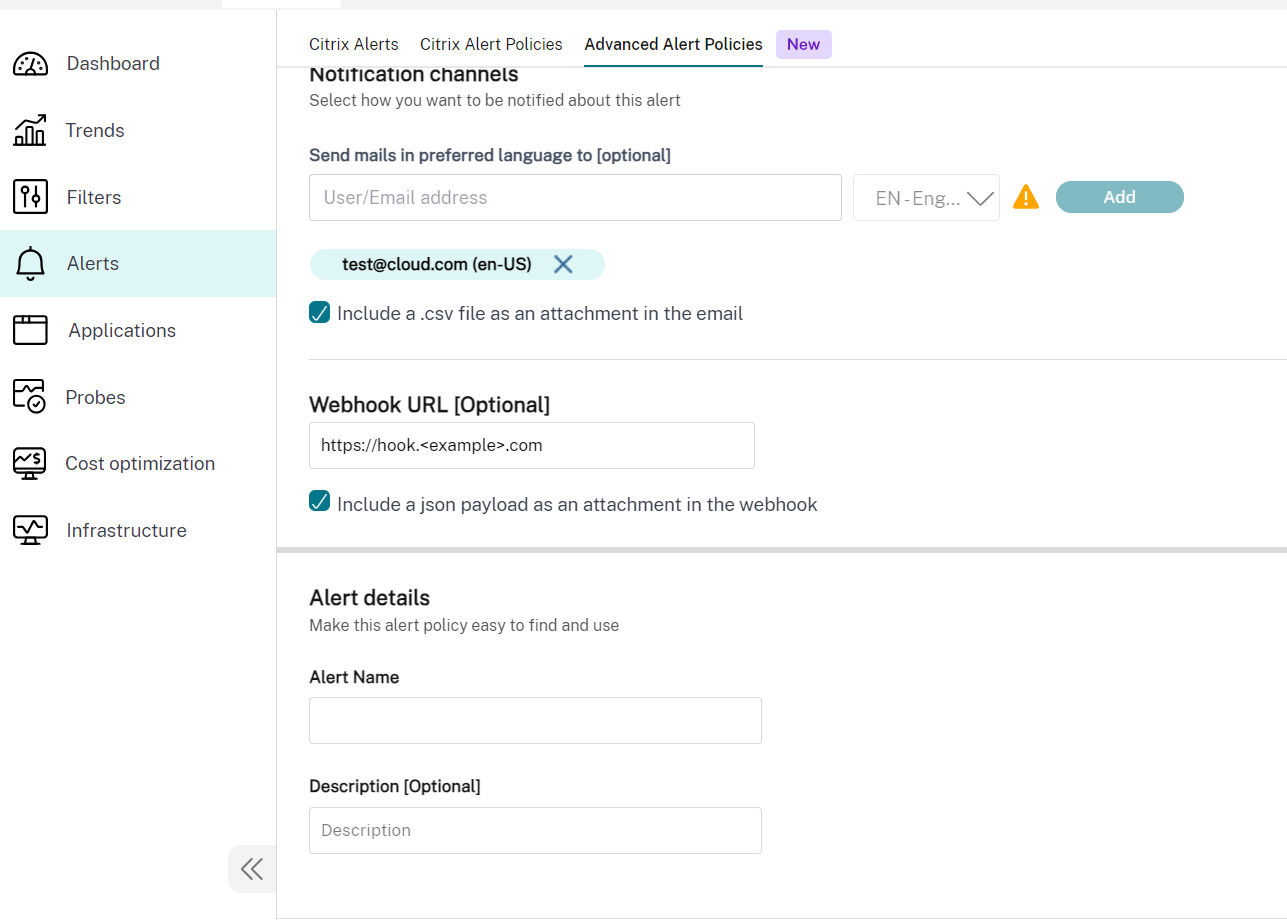Switch to the Citrix Alerts tab
The height and width of the screenshot is (920, 1287).
click(354, 44)
